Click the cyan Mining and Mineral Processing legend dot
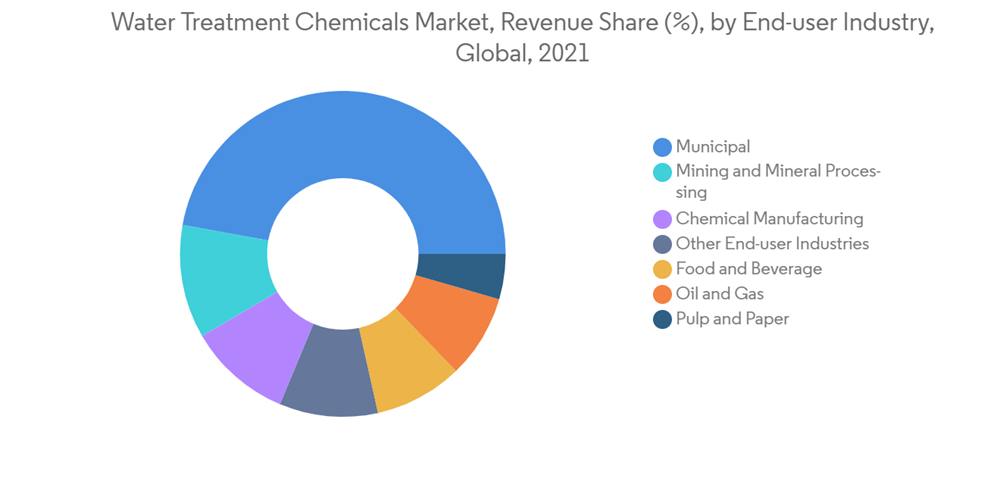 coord(662,172)
